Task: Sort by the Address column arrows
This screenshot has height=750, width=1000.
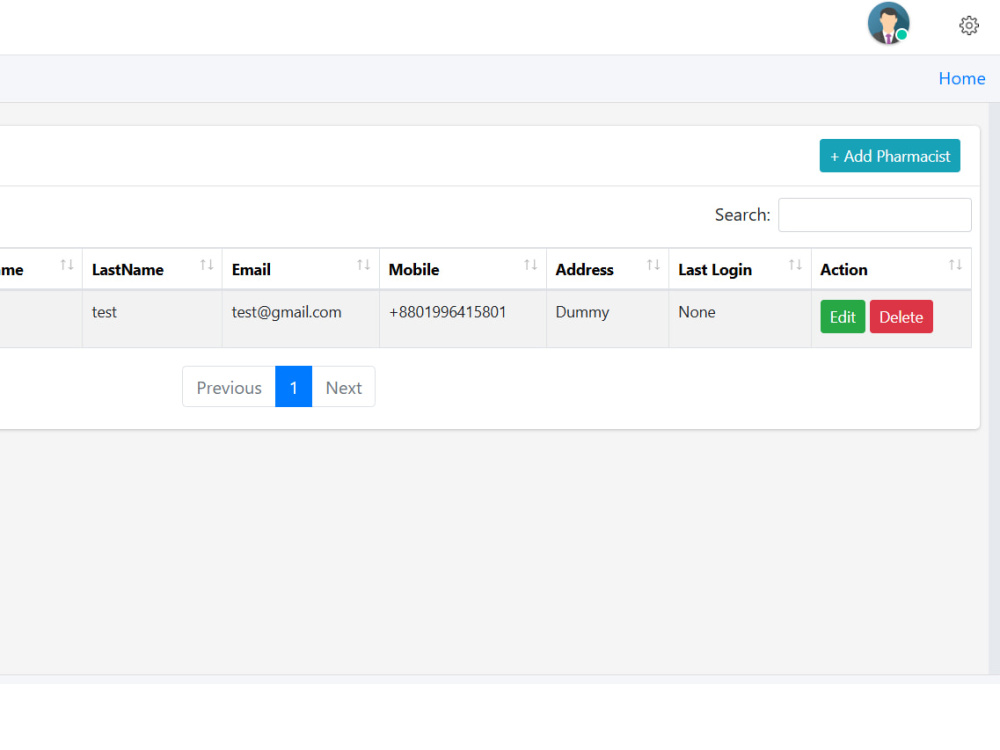Action: click(653, 265)
